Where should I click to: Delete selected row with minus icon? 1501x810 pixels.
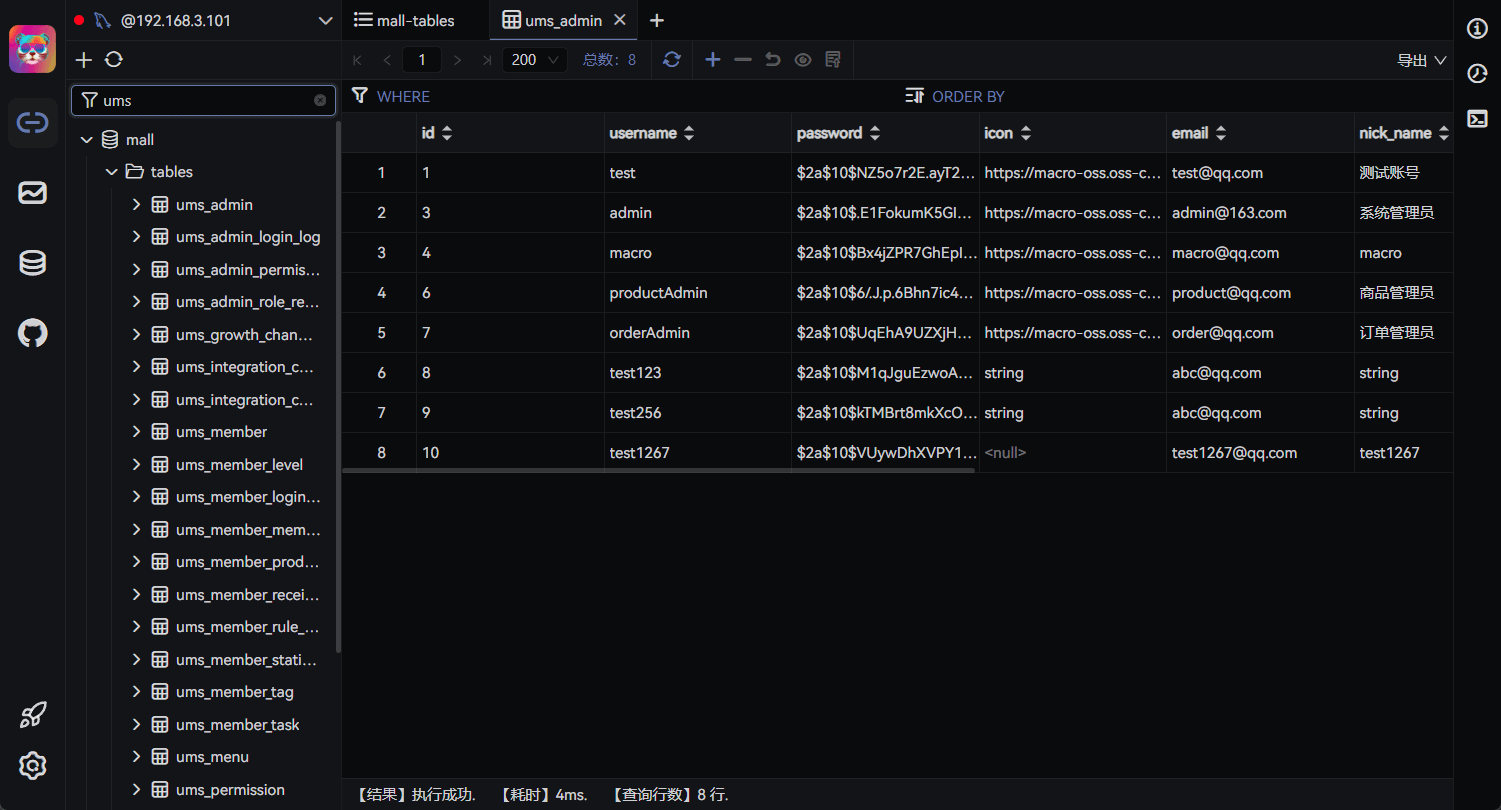point(743,60)
